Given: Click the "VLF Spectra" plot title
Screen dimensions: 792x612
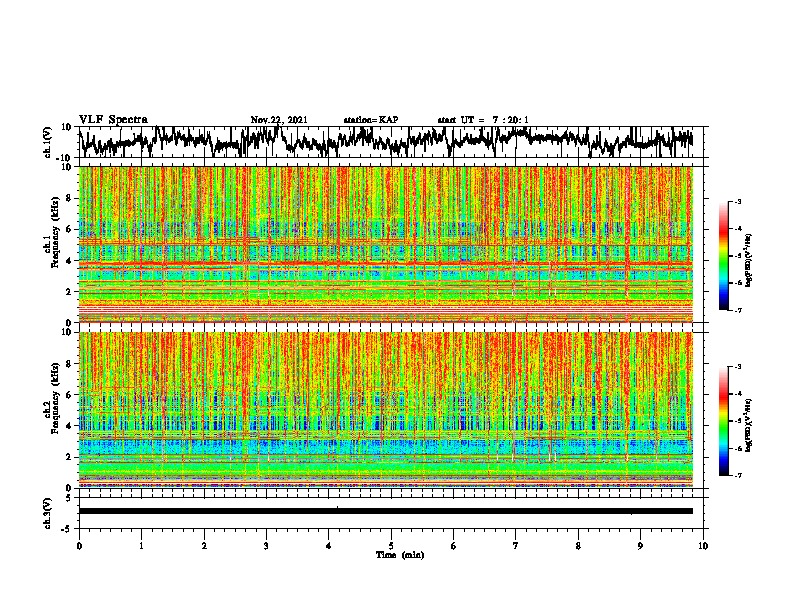Looking at the screenshot, I should 113,120.
